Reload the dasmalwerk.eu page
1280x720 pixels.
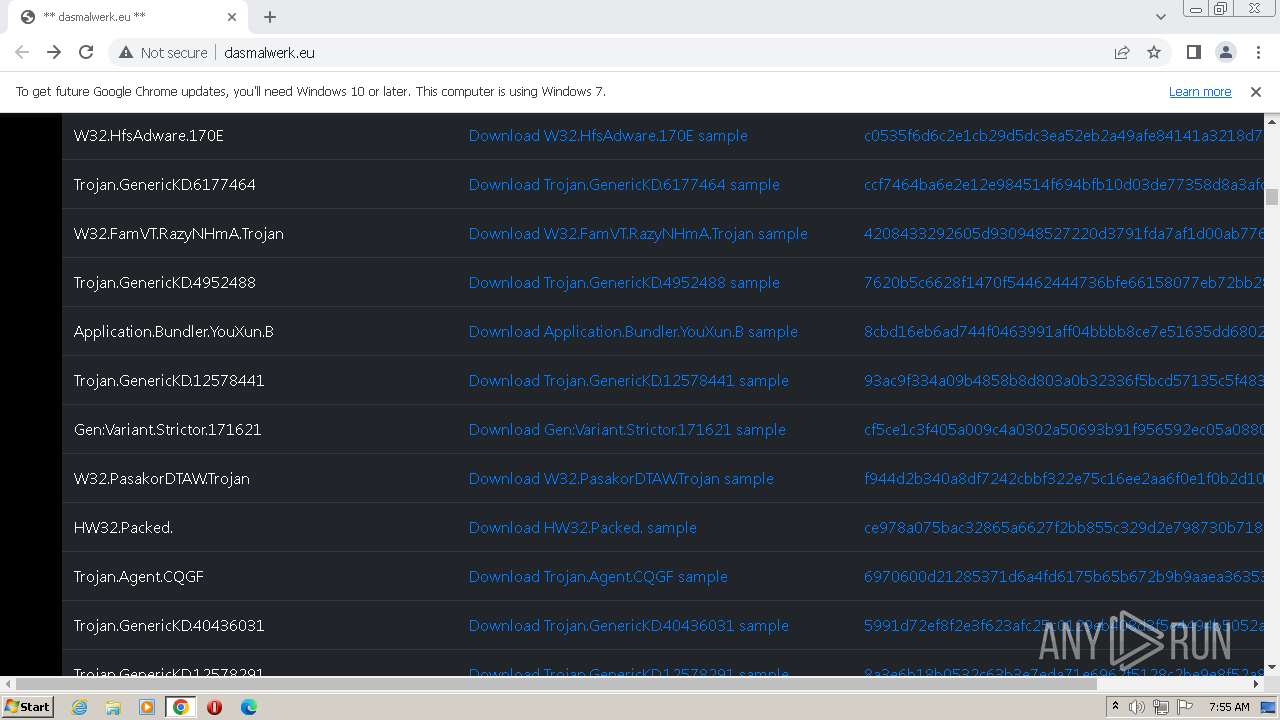point(86,52)
